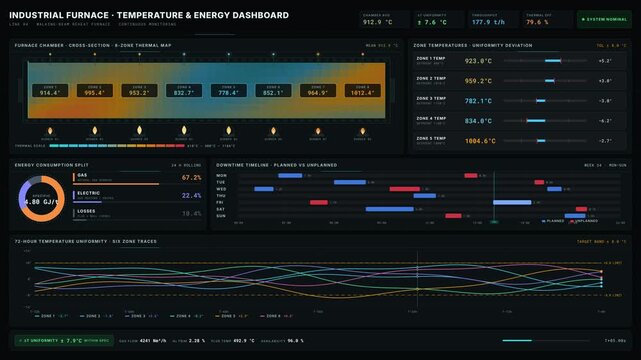641x360 pixels.
Task: Inspect the Burner 07 flame icon
Action: [x=318, y=131]
